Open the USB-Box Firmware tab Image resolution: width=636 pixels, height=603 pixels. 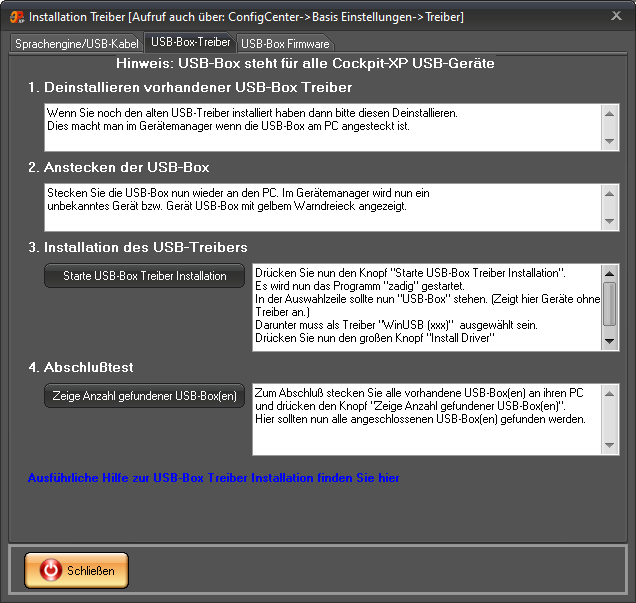click(x=284, y=44)
